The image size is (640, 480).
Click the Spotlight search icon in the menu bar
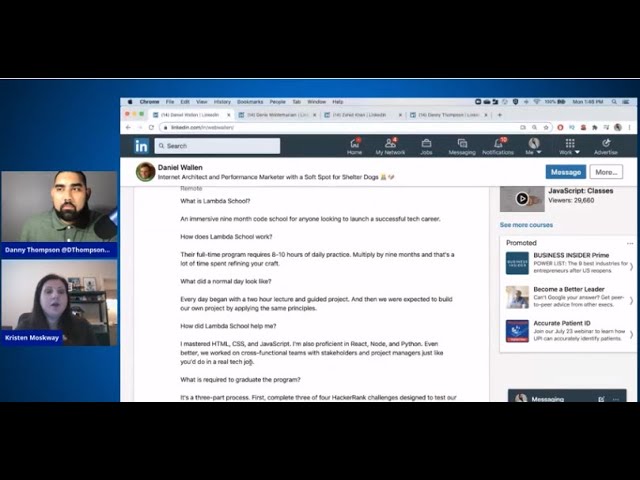614,102
